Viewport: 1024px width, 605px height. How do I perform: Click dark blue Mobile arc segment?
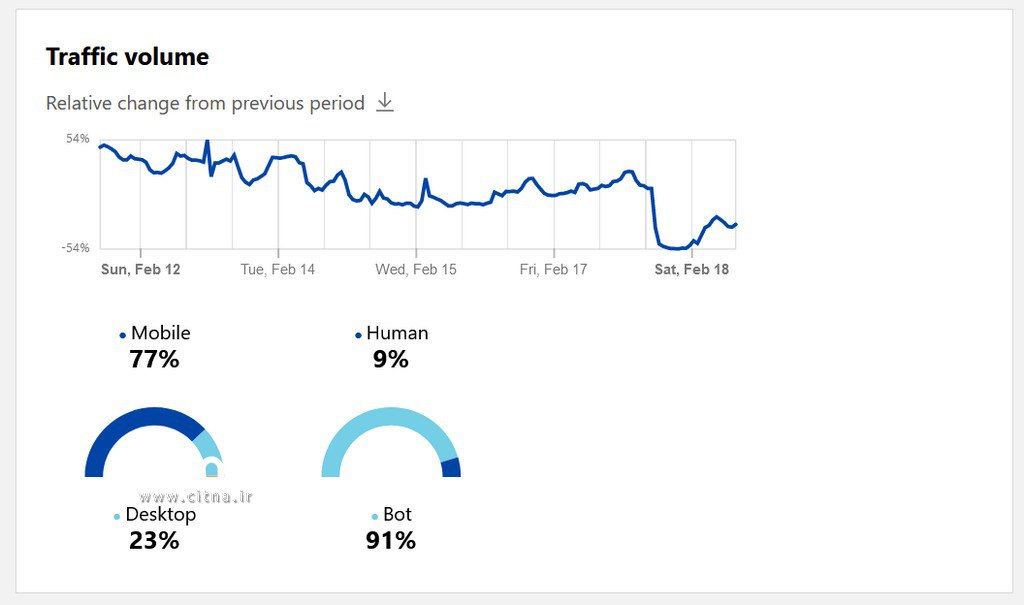click(x=130, y=426)
